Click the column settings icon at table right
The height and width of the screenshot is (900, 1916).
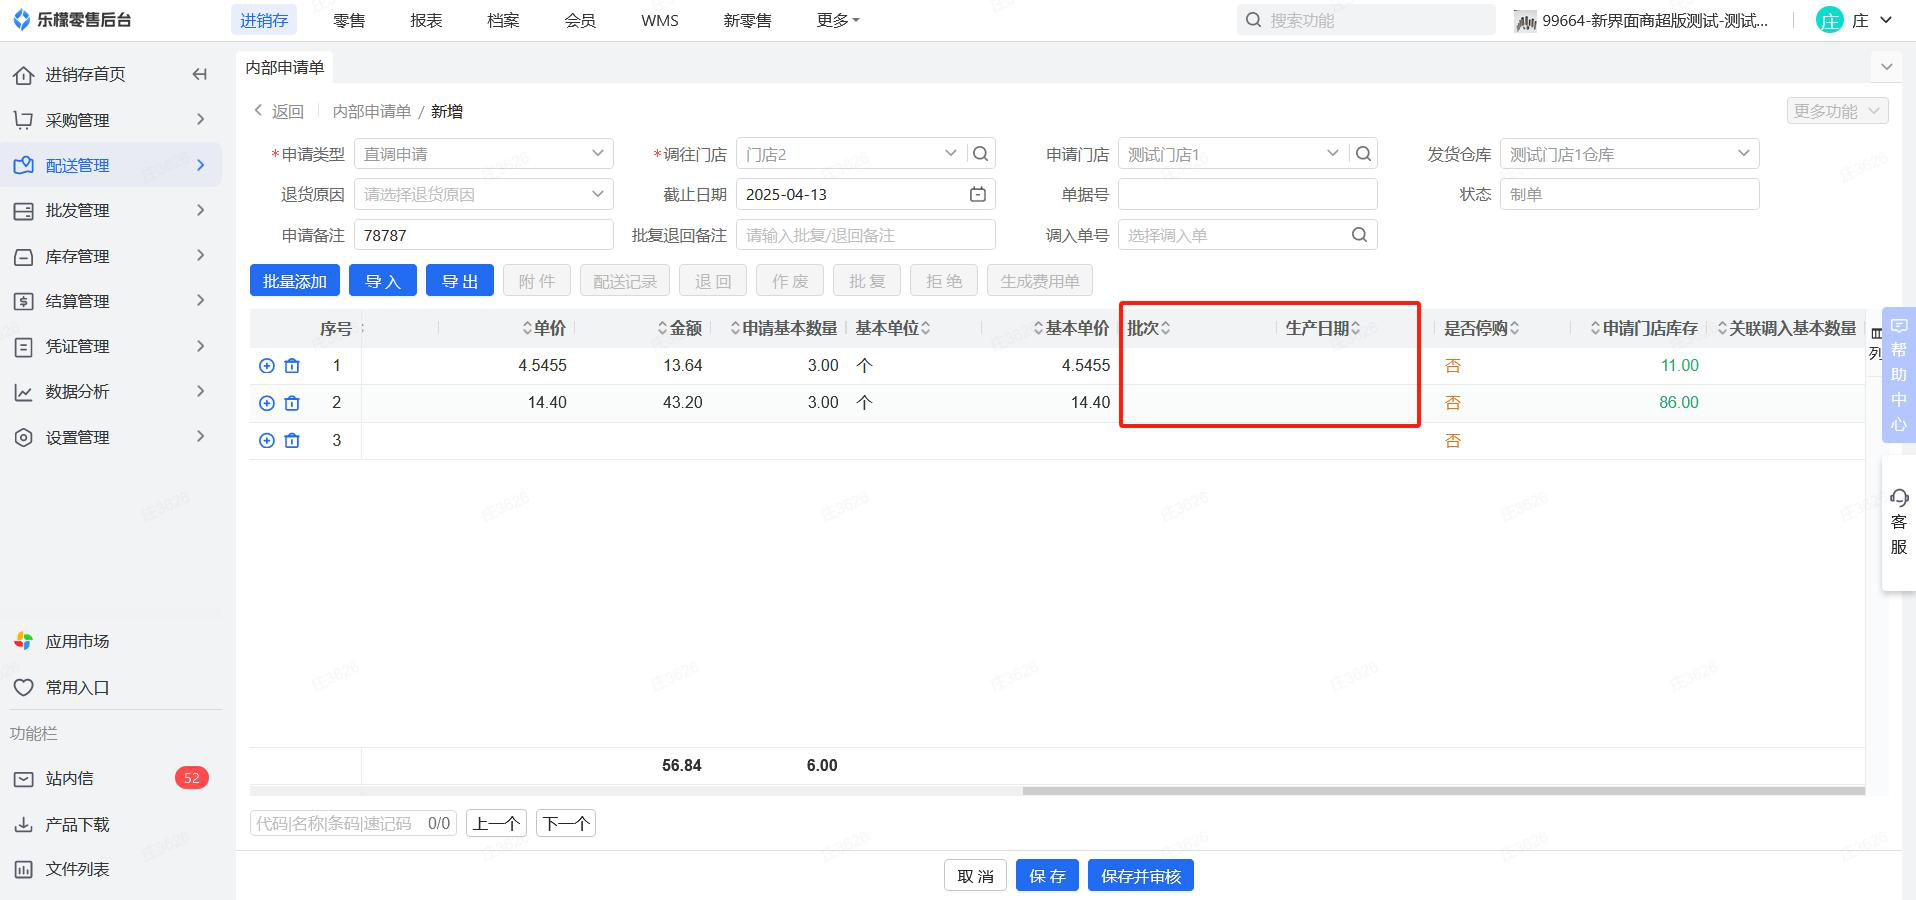pyautogui.click(x=1876, y=333)
